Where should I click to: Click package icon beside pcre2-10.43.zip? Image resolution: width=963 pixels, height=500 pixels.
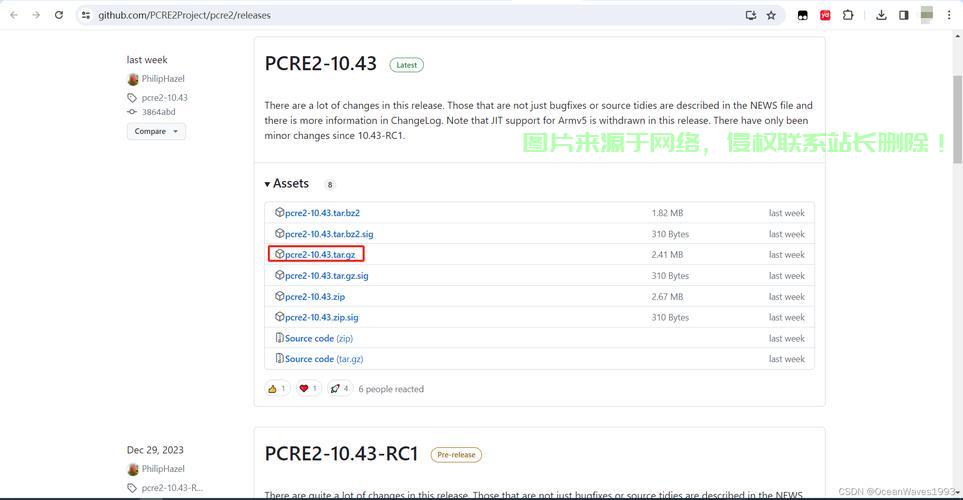tap(279, 296)
